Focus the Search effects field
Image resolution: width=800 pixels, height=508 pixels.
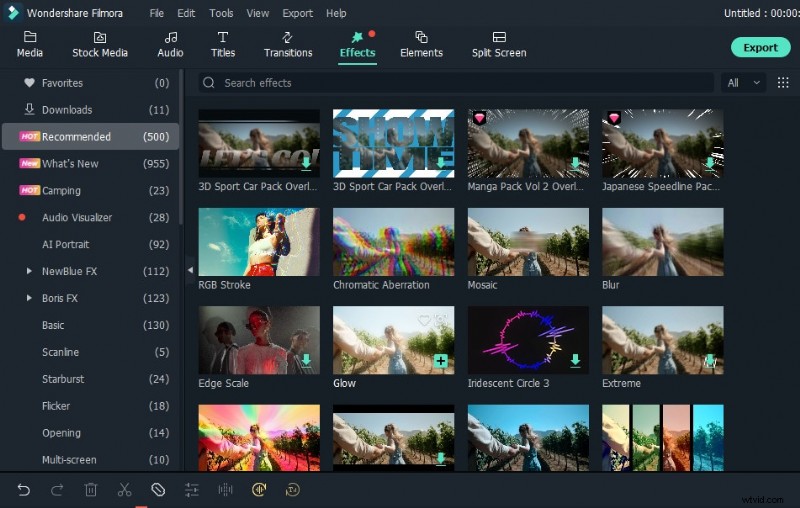tap(456, 83)
